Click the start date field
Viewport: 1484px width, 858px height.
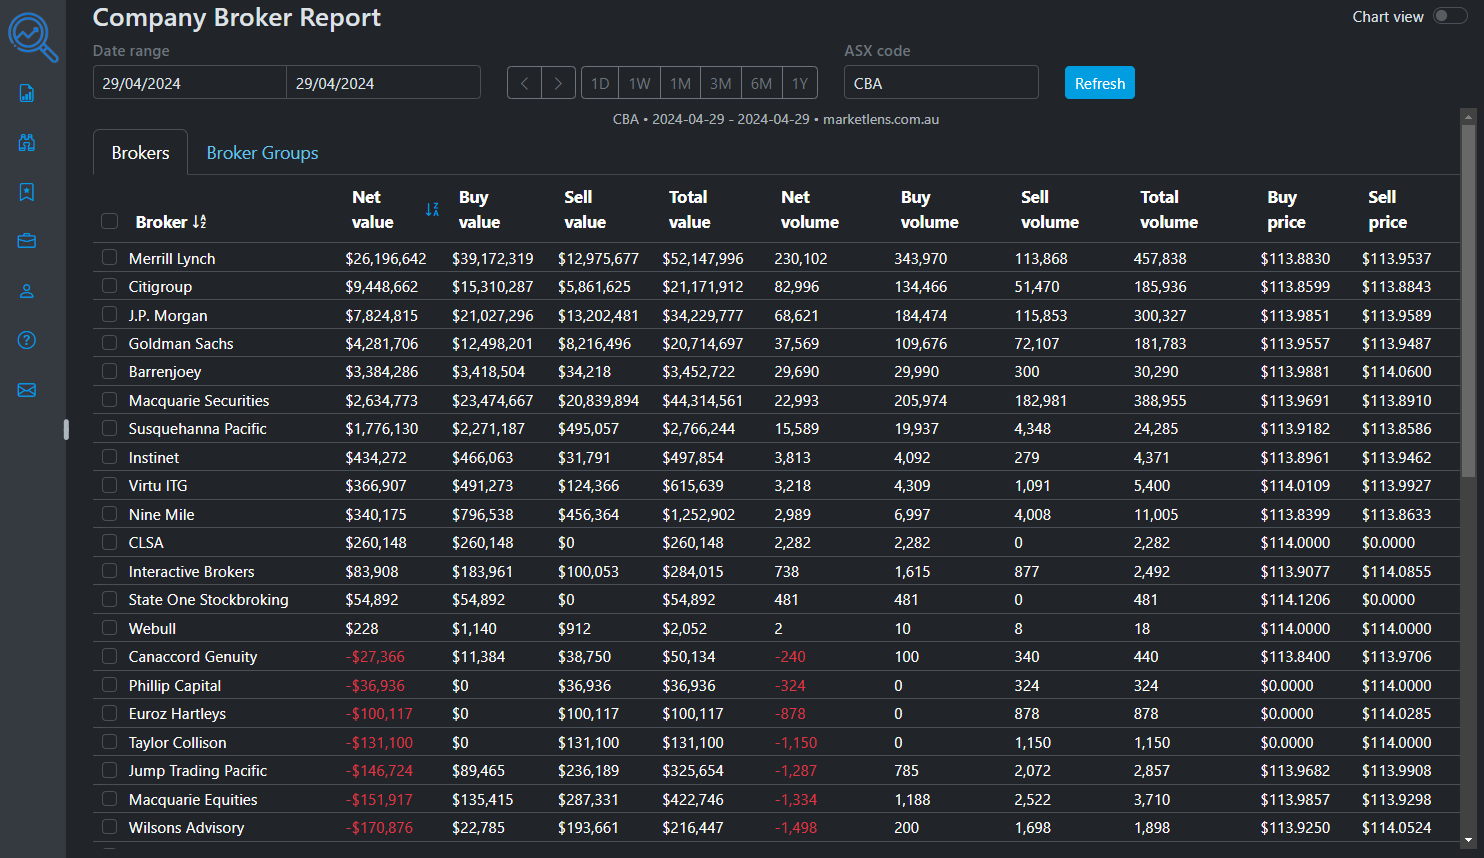[x=190, y=83]
